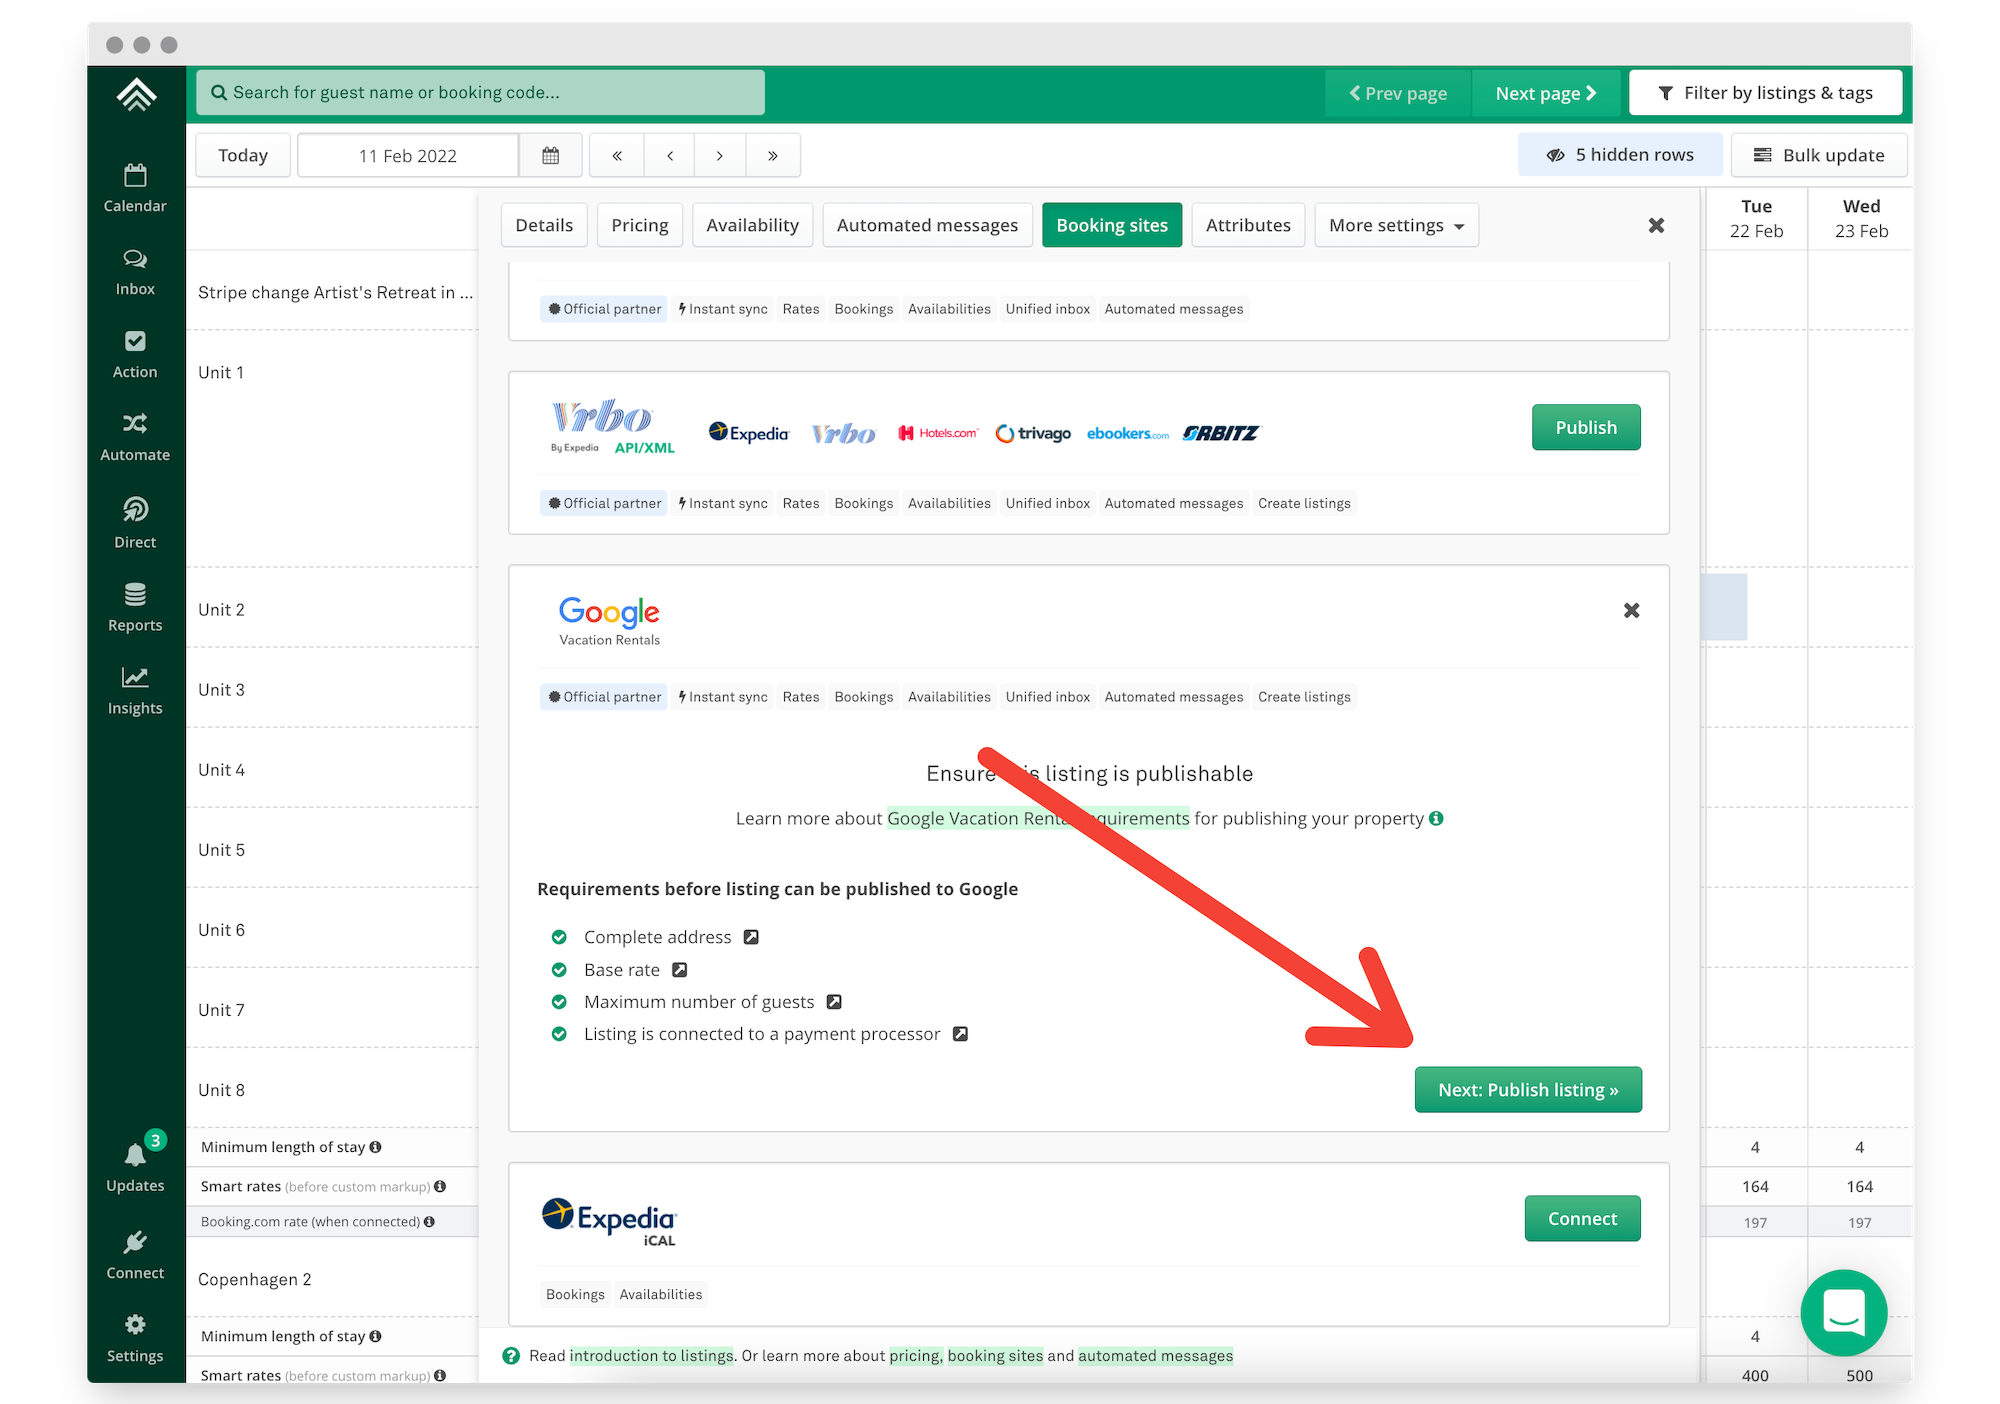2000x1404 pixels.
Task: Switch to the Automated messages tab
Action: pyautogui.click(x=927, y=225)
